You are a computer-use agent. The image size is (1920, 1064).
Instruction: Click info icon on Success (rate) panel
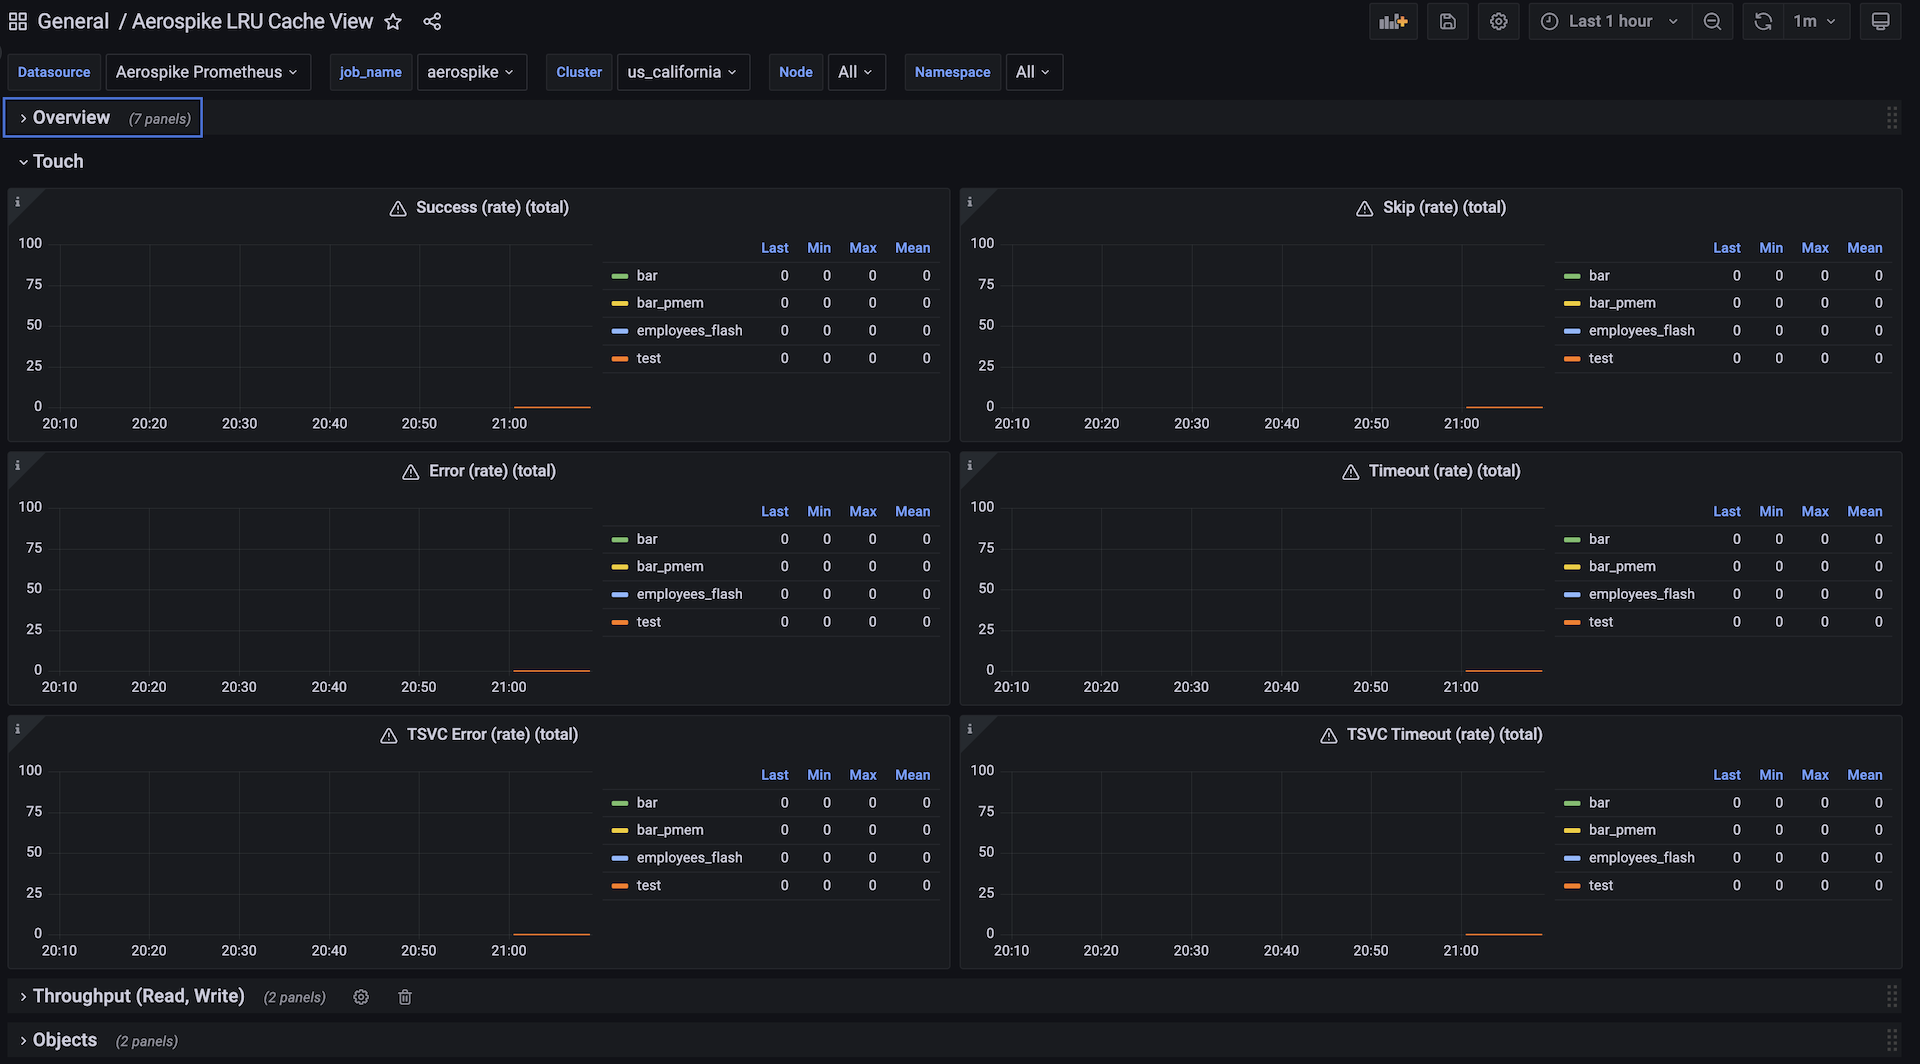(17, 202)
